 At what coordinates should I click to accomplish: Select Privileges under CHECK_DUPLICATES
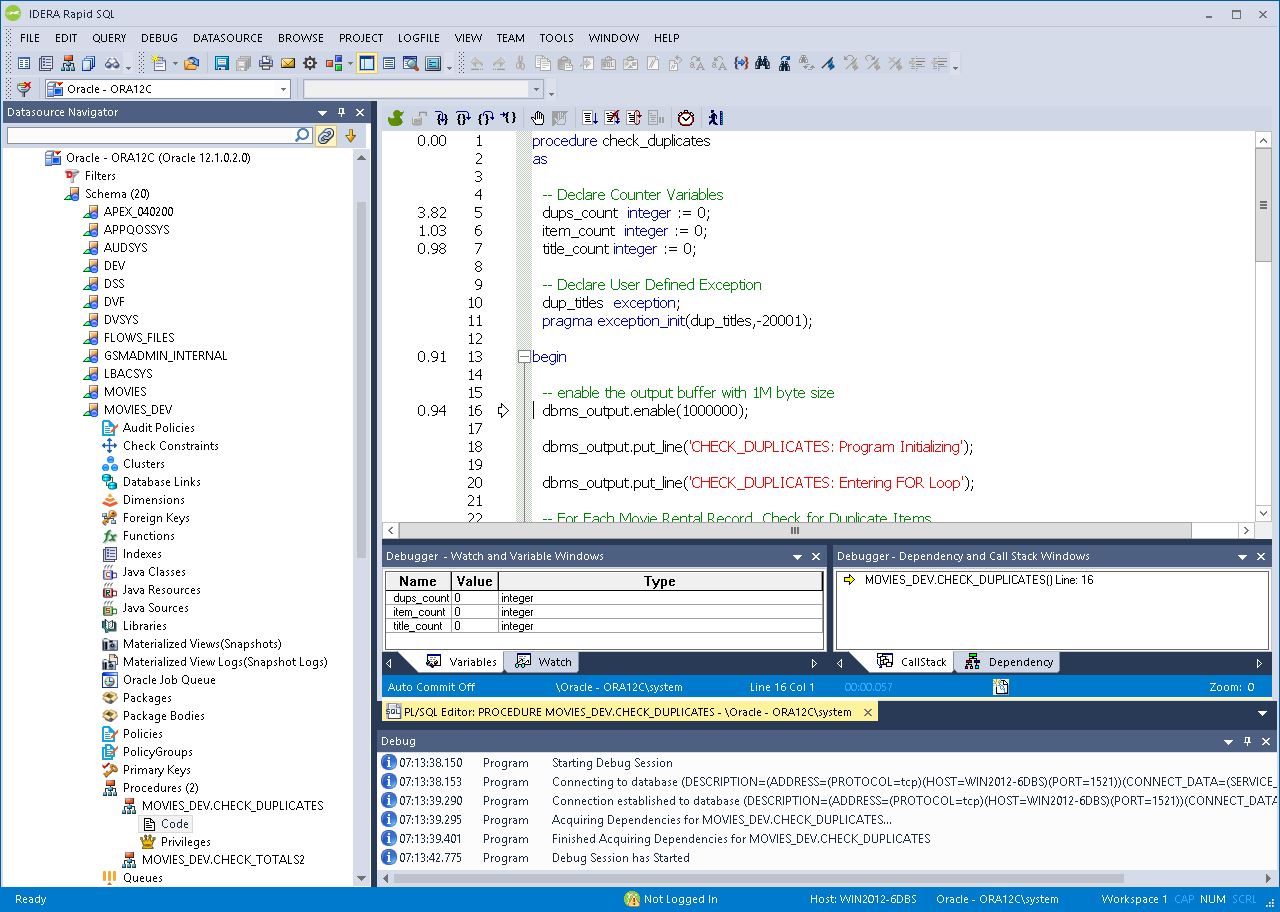(x=186, y=842)
